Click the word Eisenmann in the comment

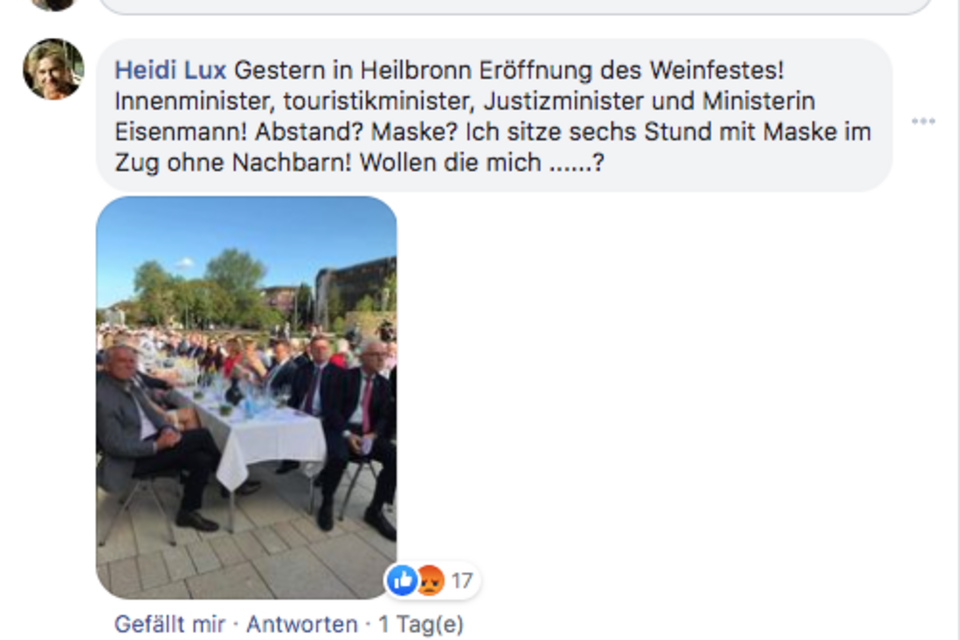point(181,132)
